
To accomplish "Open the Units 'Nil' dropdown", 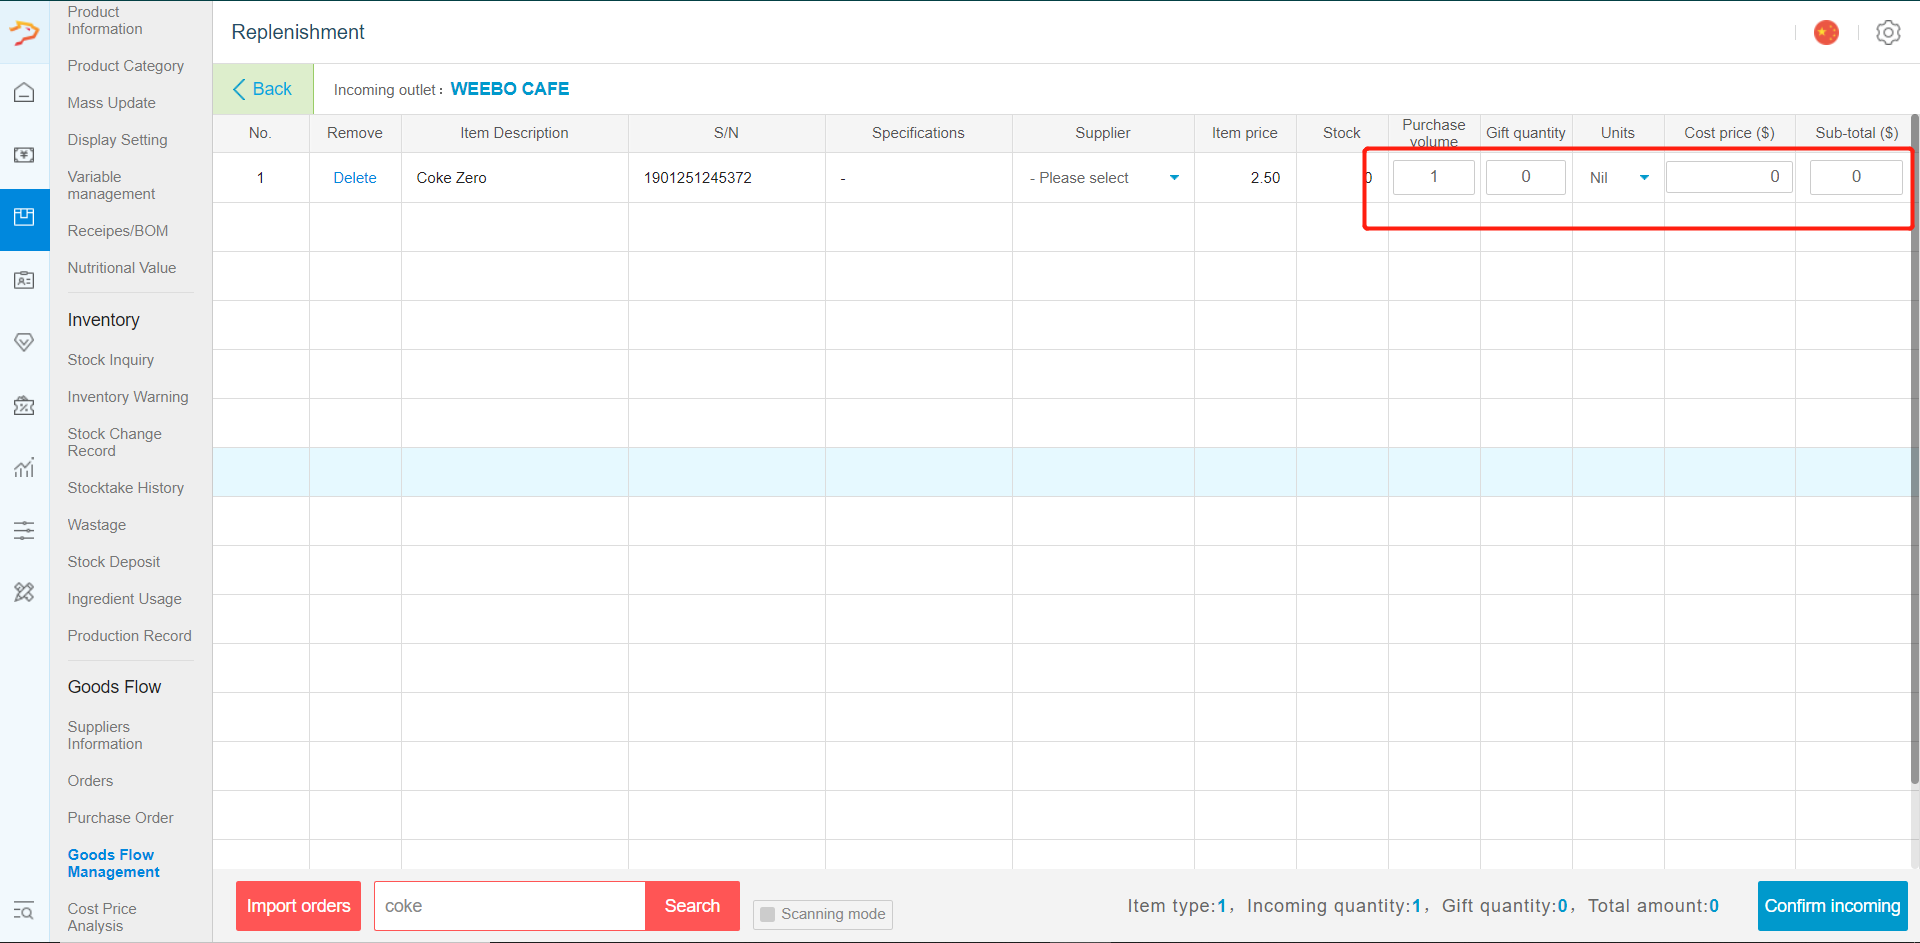I will click(x=1618, y=178).
